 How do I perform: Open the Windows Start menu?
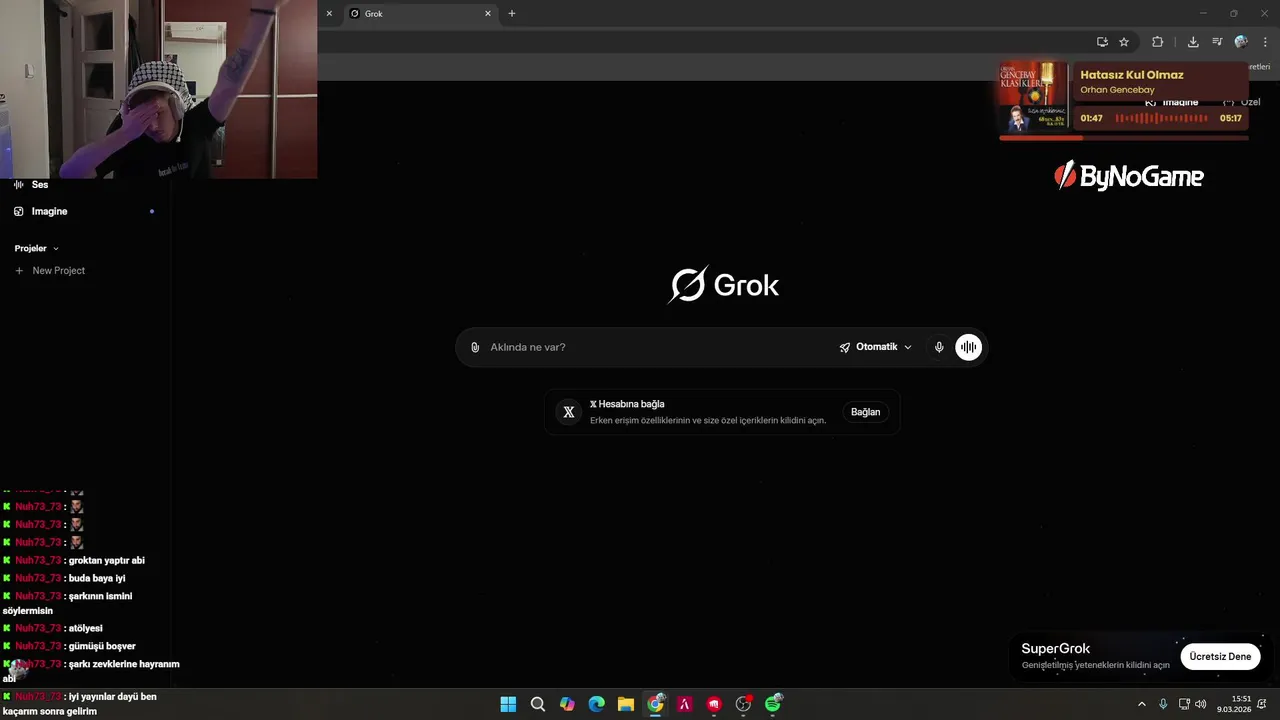(x=508, y=704)
